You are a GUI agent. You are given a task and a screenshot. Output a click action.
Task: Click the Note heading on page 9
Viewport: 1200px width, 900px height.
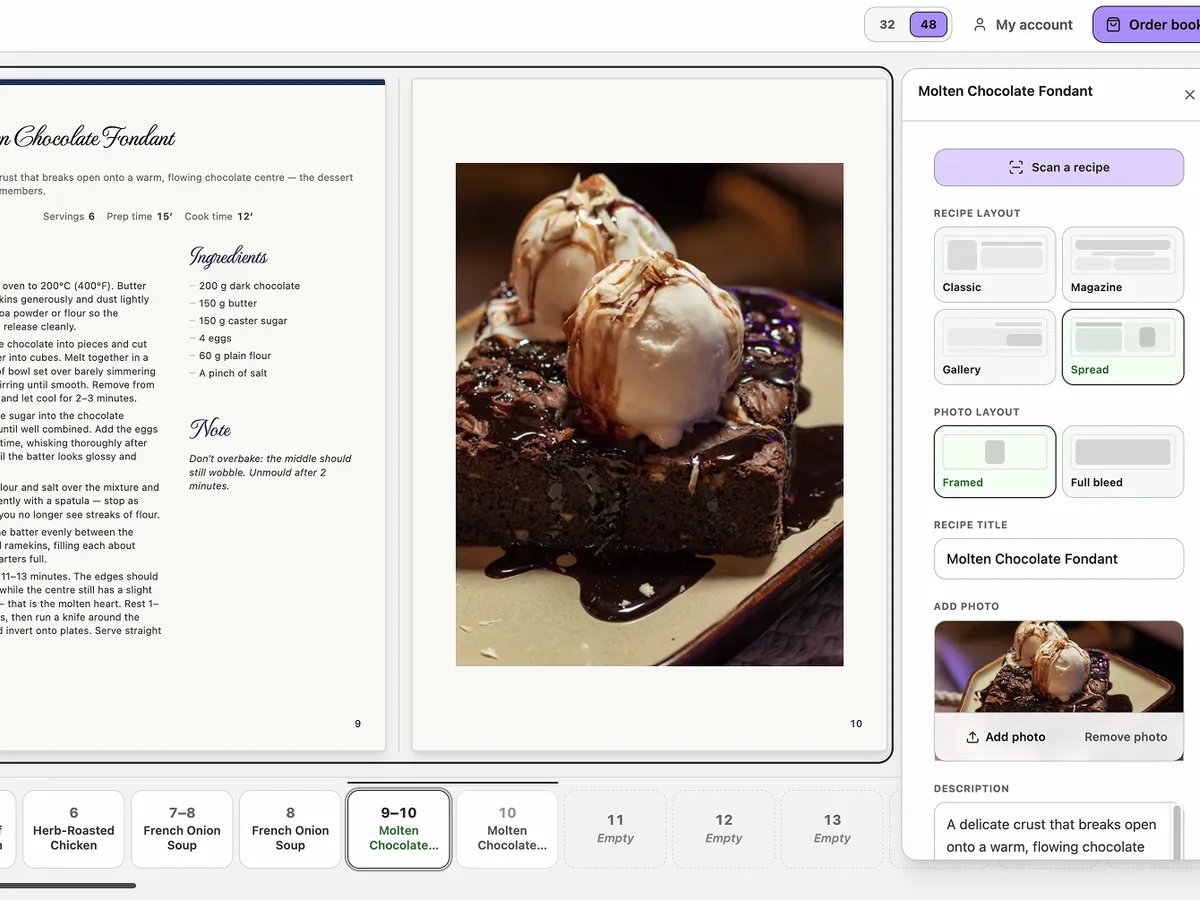[x=210, y=429]
